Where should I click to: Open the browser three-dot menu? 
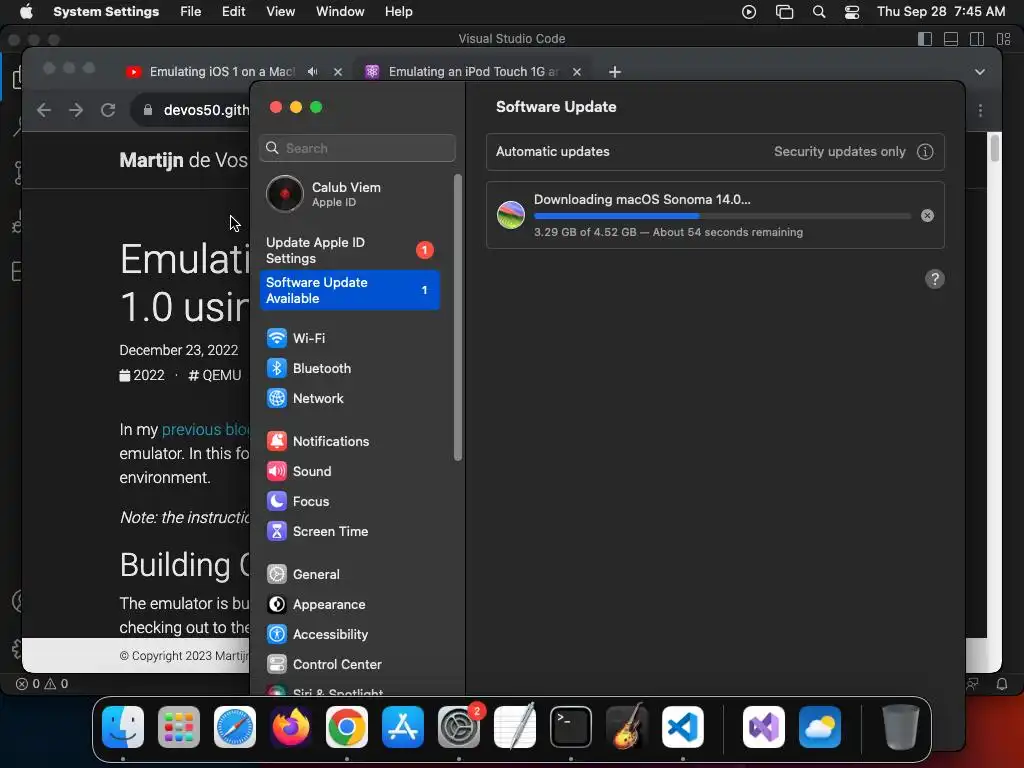click(x=980, y=111)
